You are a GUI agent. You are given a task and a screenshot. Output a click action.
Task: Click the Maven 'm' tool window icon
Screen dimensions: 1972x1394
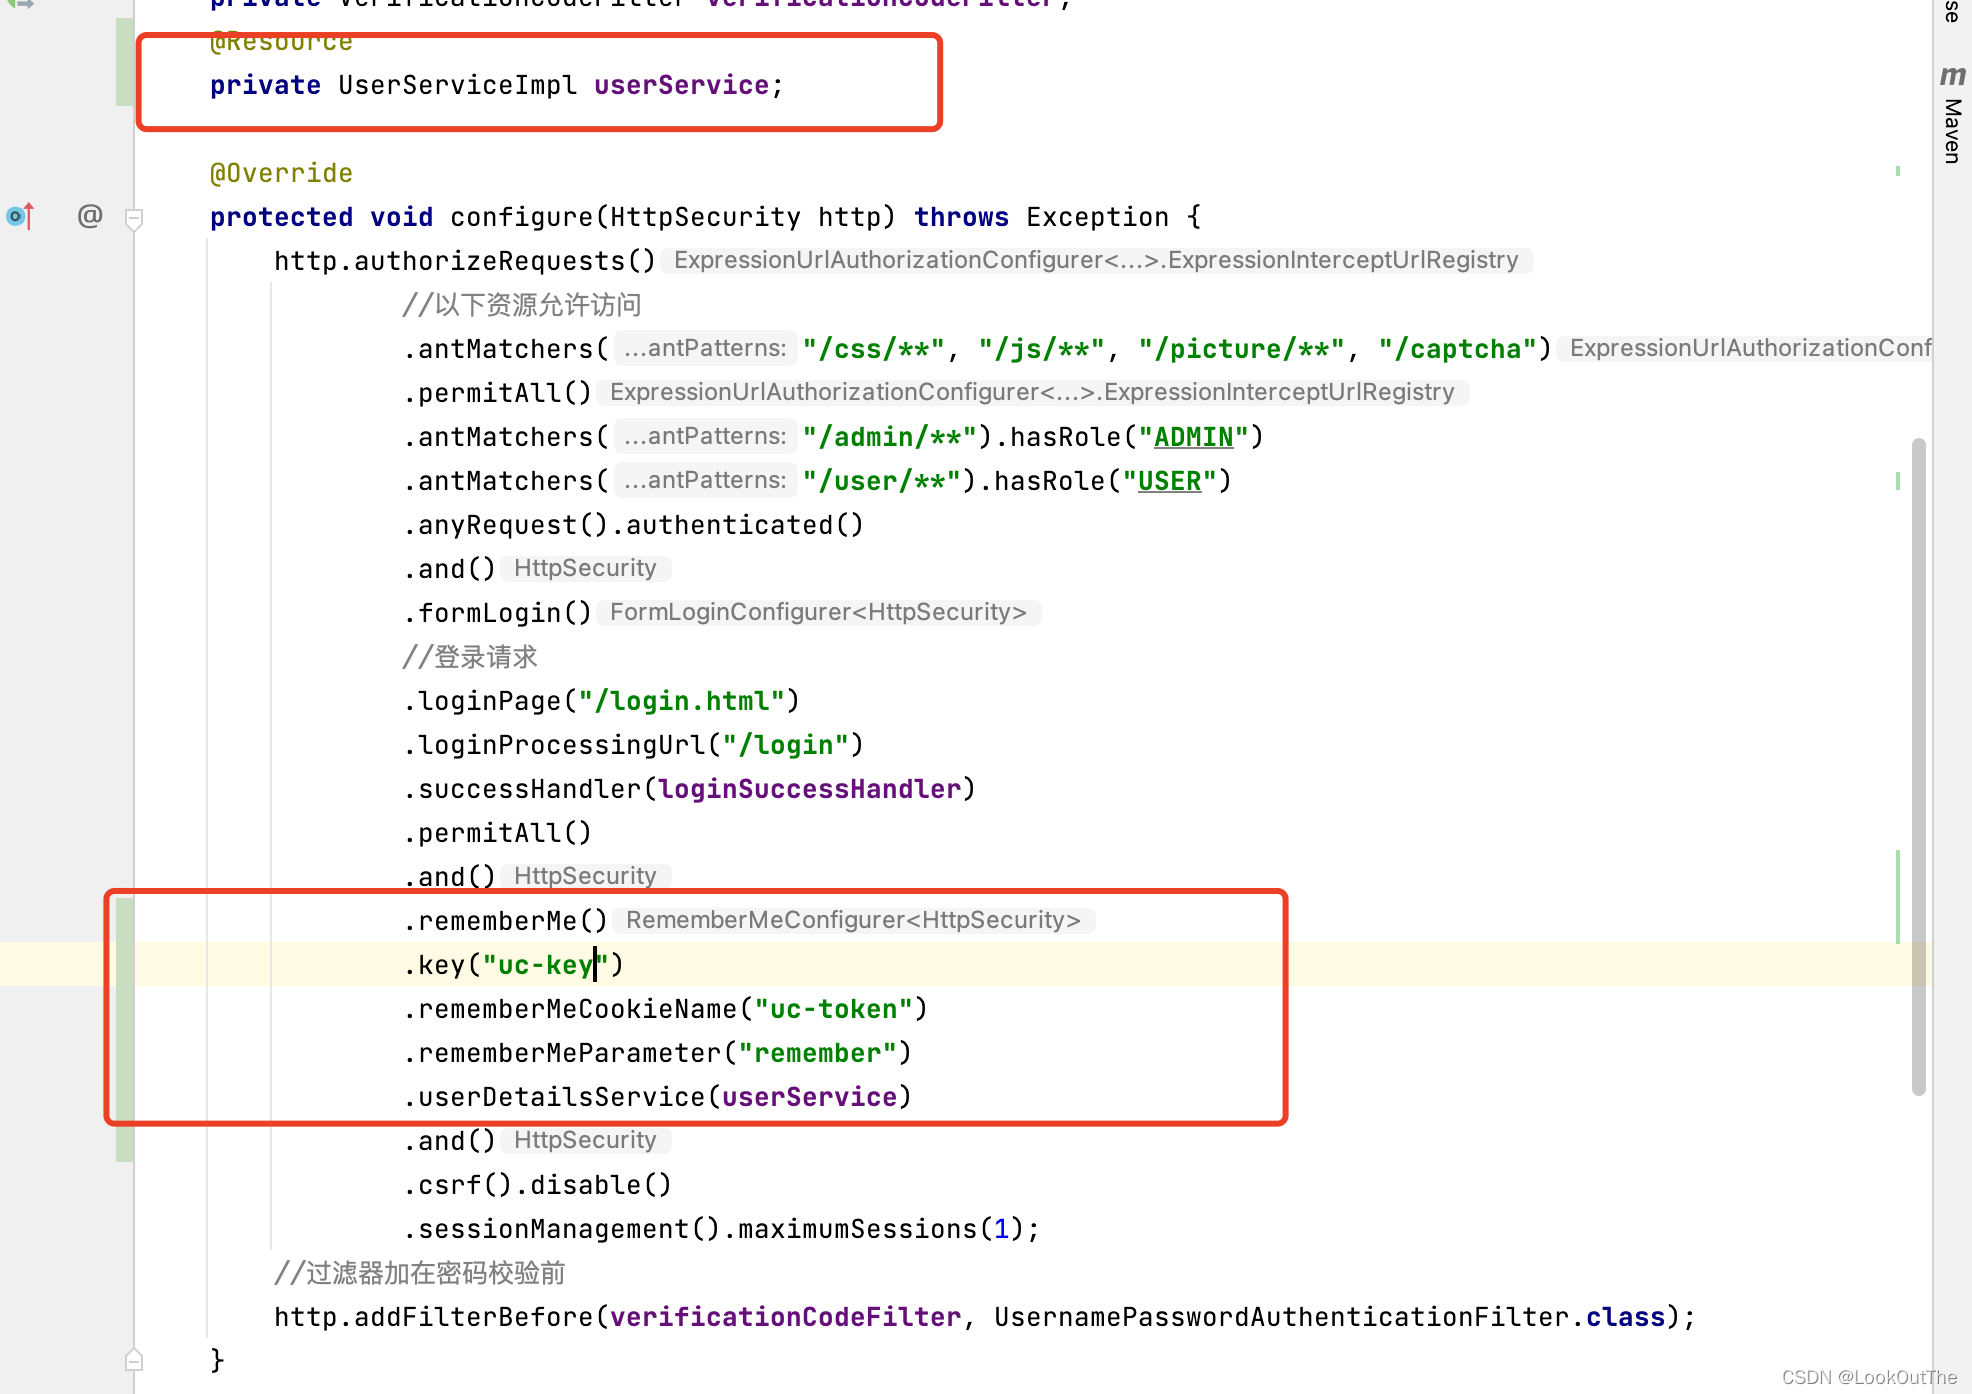coord(1951,76)
